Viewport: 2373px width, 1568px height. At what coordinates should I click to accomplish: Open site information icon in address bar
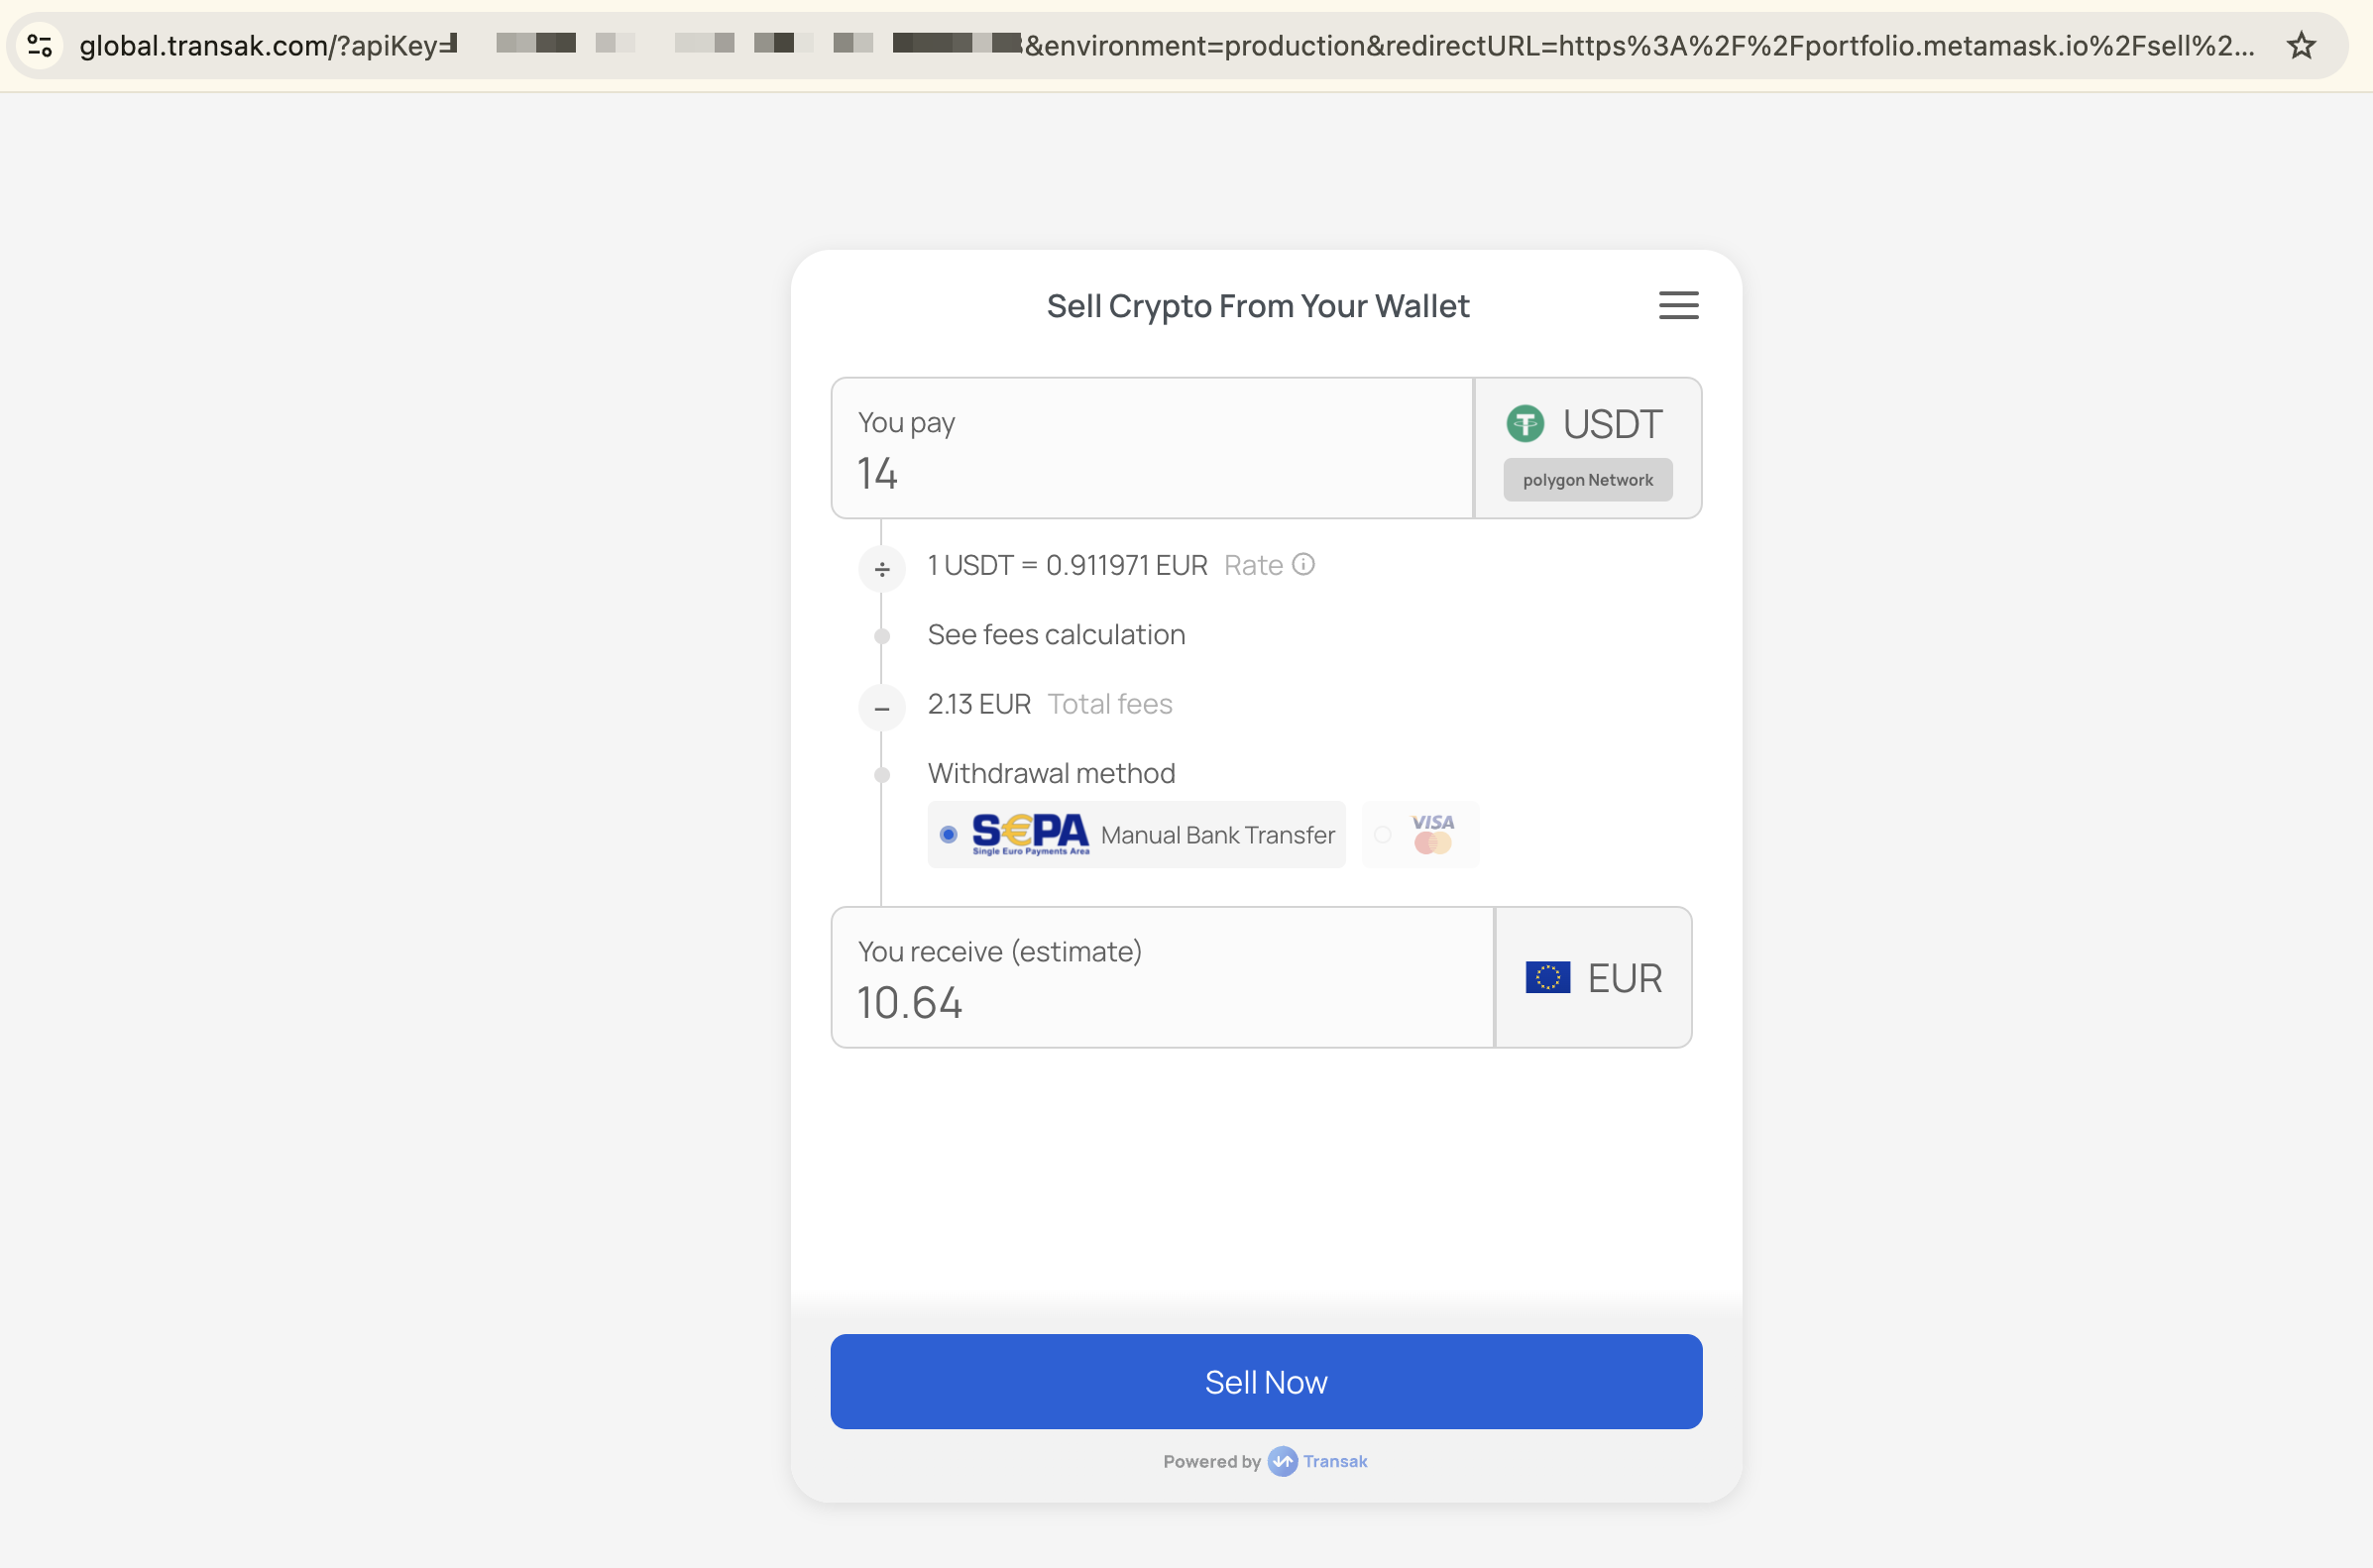click(x=40, y=46)
